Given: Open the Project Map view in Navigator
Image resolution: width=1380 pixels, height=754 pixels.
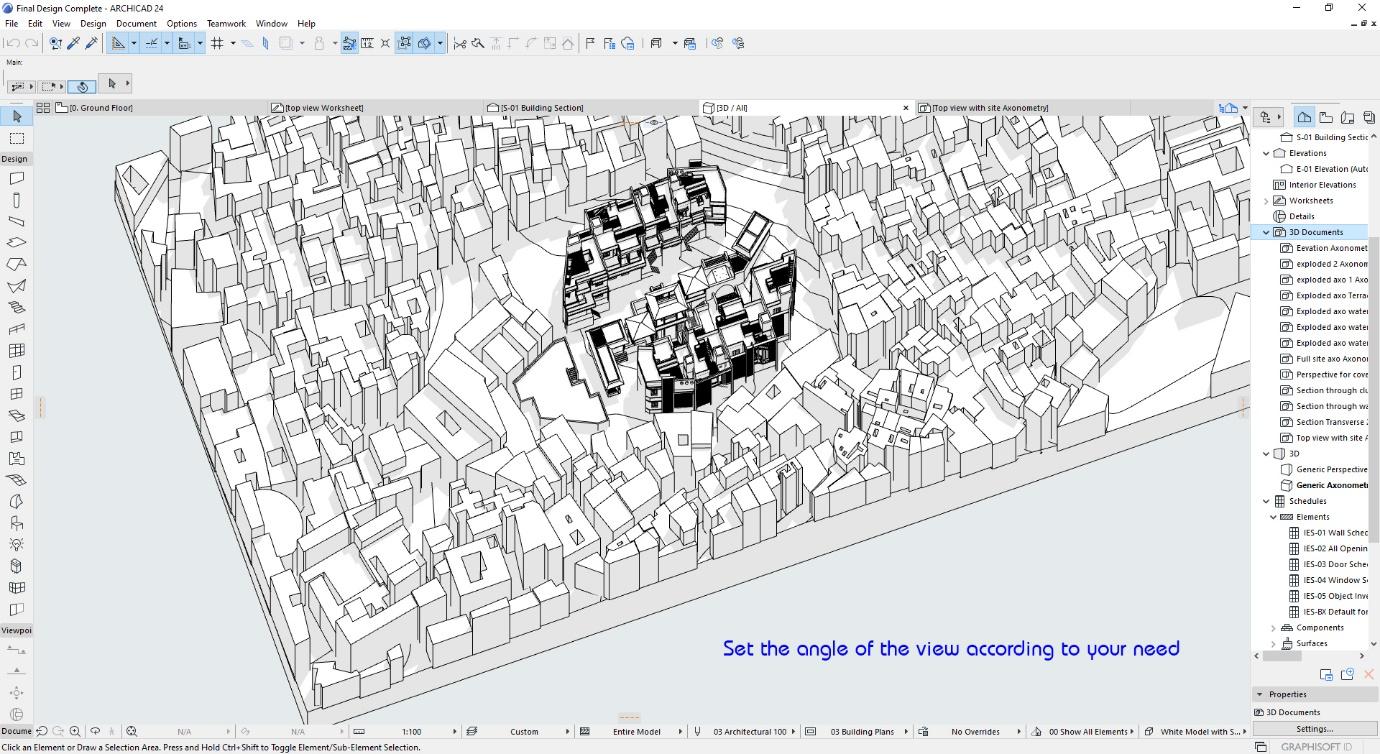Looking at the screenshot, I should (1304, 117).
